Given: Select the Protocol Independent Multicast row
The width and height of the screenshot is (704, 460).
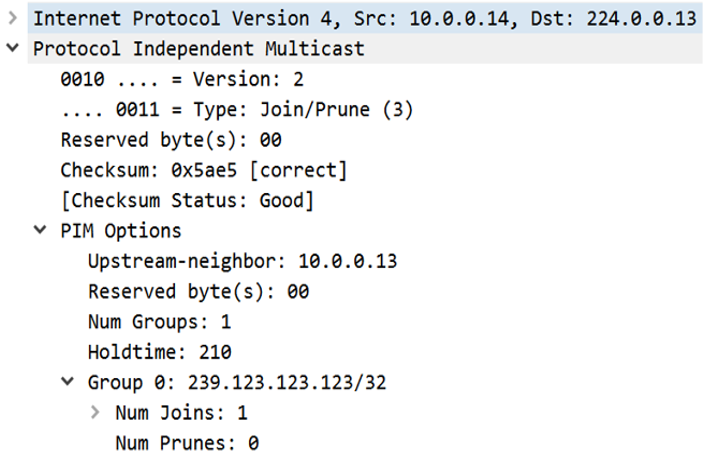Looking at the screenshot, I should pos(198,49).
